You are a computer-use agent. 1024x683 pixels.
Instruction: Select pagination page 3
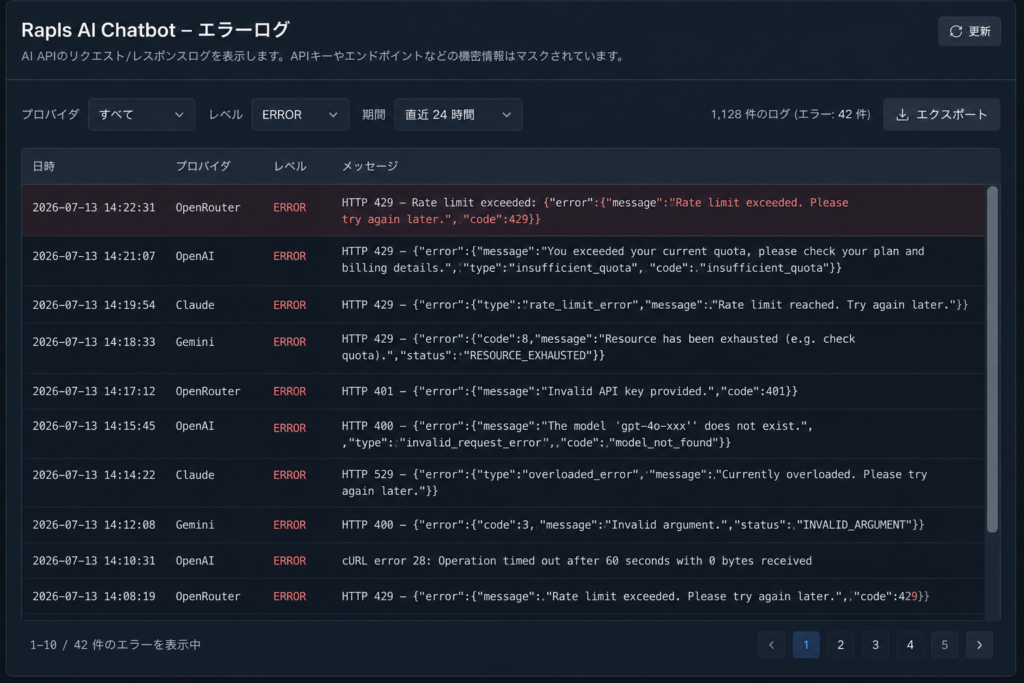875,644
